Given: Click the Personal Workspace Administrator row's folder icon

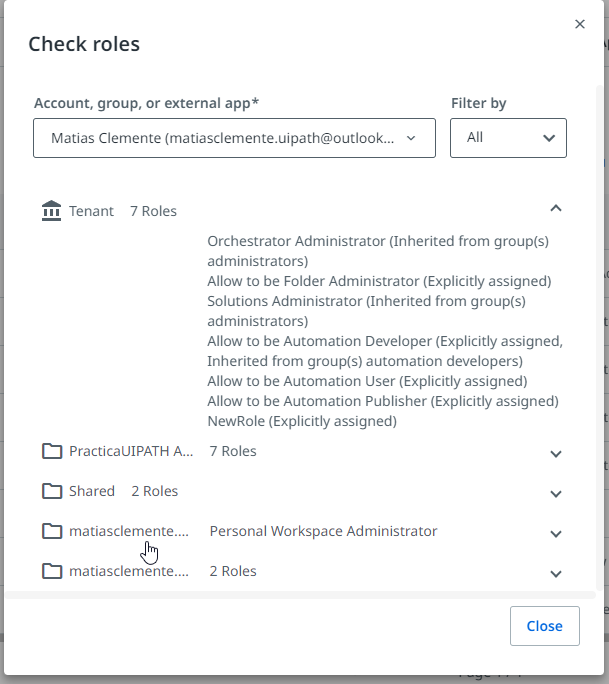Looking at the screenshot, I should coord(52,531).
